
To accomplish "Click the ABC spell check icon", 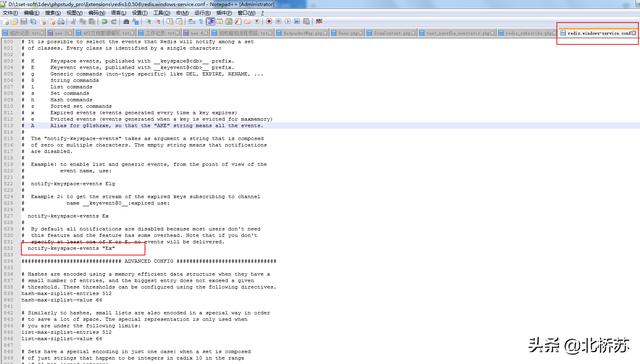I will (319, 22).
